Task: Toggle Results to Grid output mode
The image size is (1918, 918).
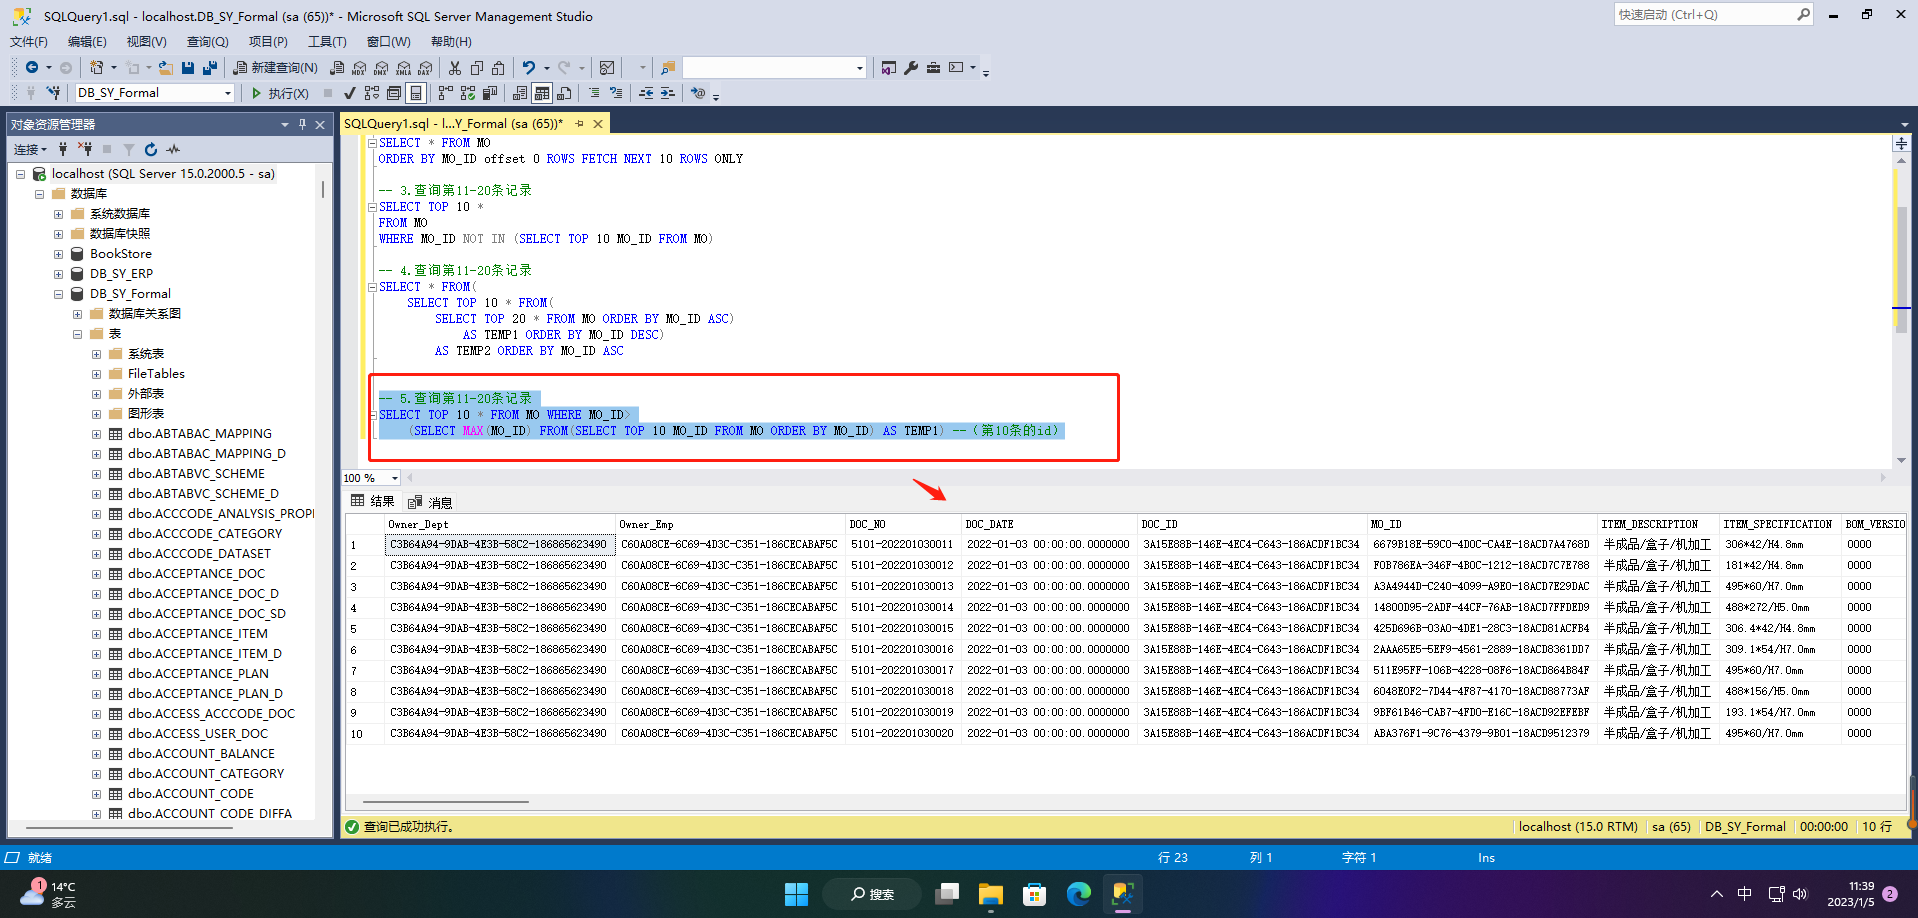Action: click(542, 93)
